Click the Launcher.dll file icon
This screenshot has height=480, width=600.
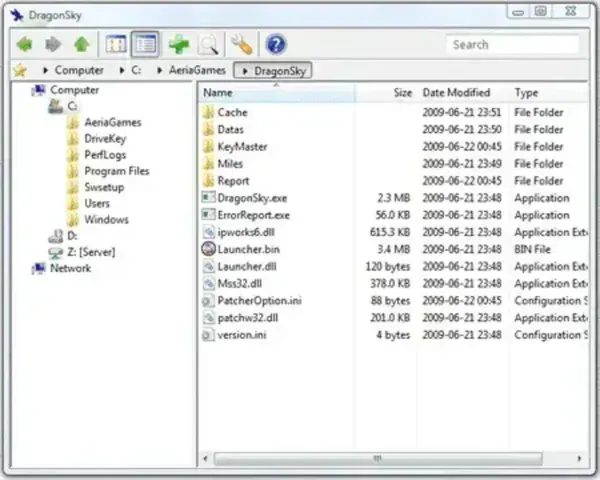[x=209, y=266]
